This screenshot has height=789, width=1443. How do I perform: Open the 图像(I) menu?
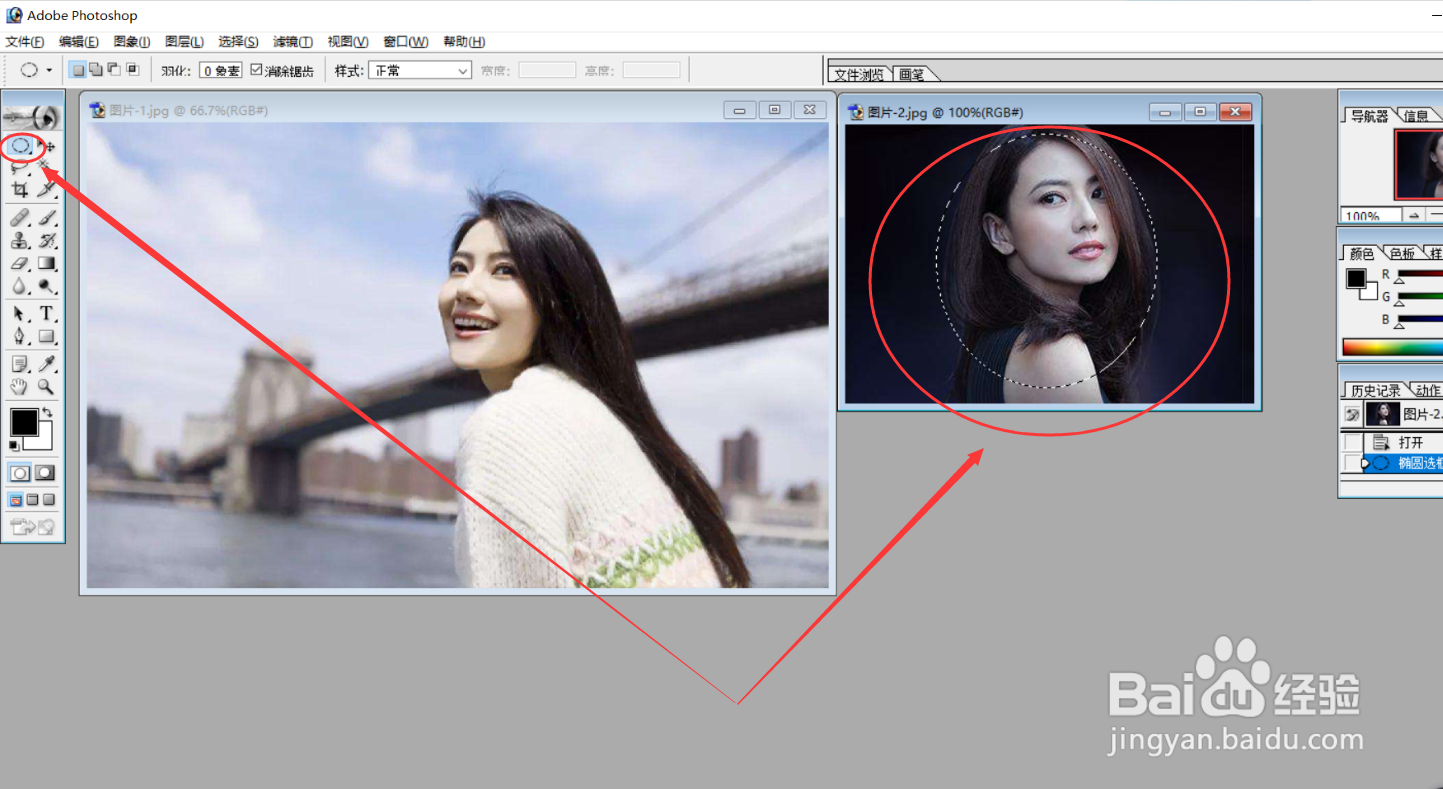pyautogui.click(x=132, y=41)
